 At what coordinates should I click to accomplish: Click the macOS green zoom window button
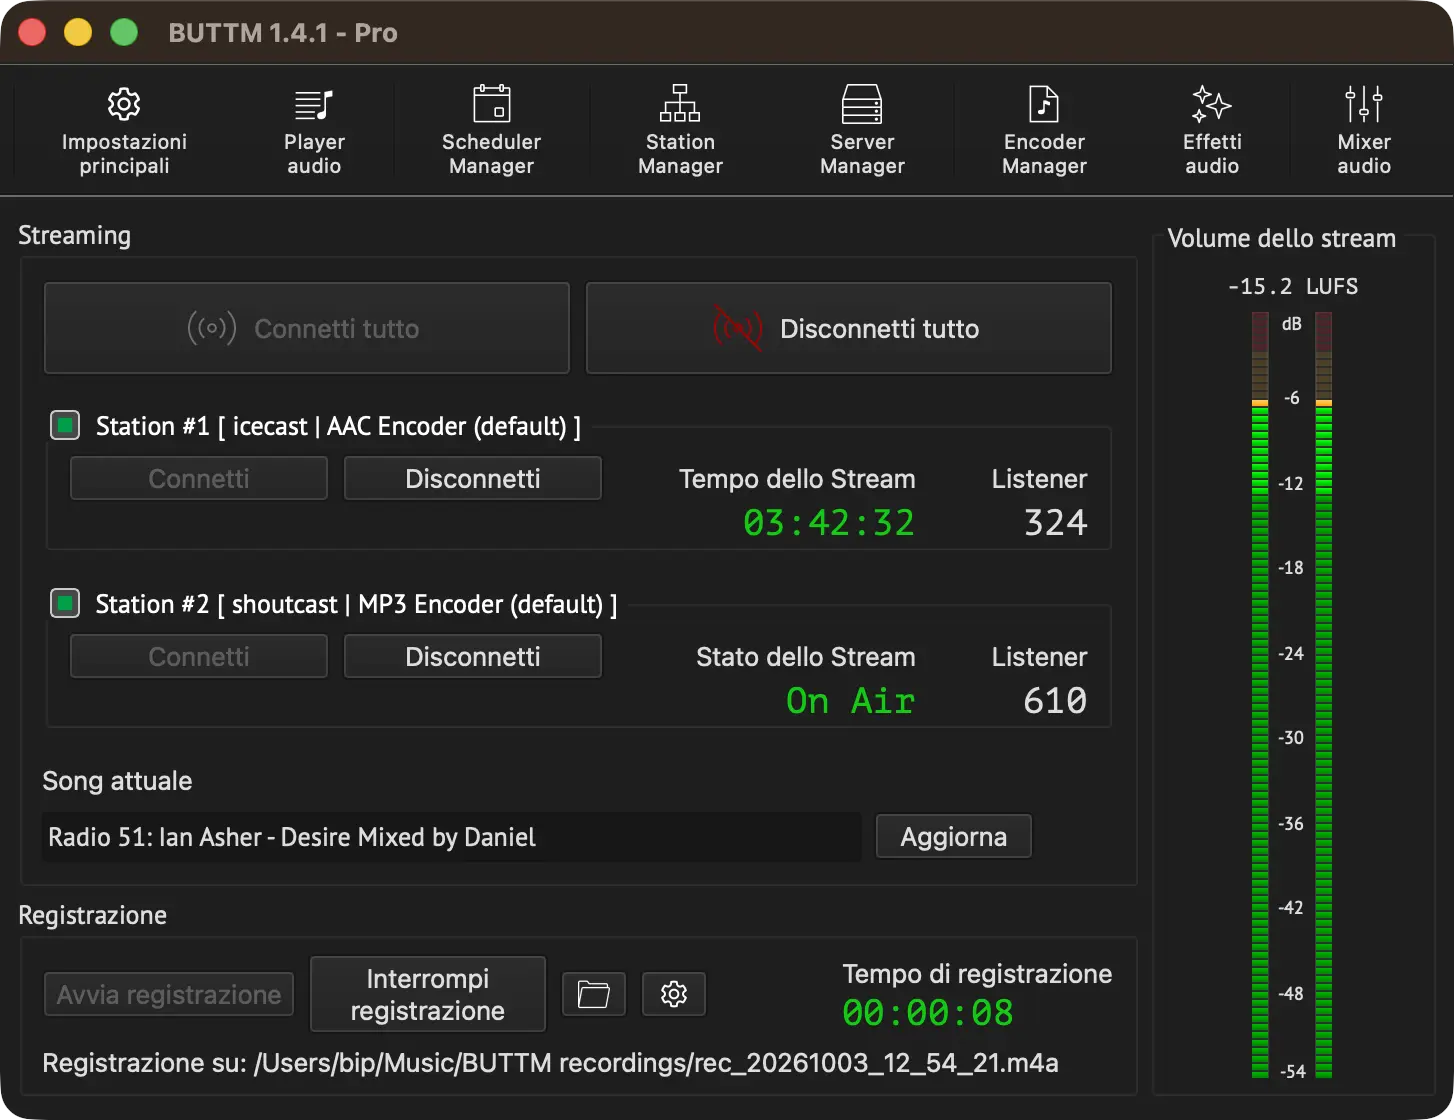point(124,33)
